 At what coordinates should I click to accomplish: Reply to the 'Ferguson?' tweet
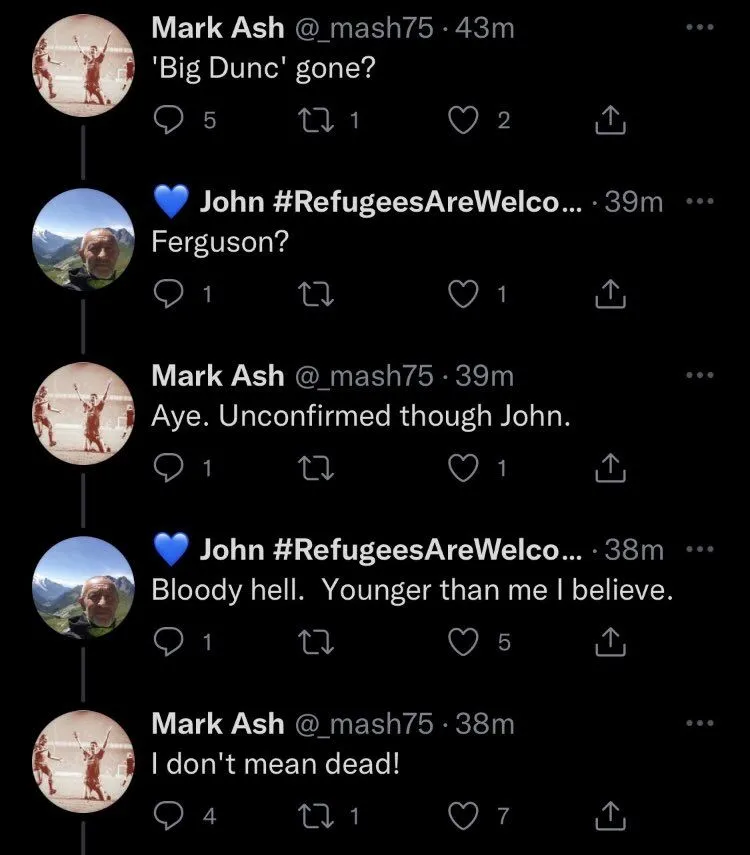(168, 294)
